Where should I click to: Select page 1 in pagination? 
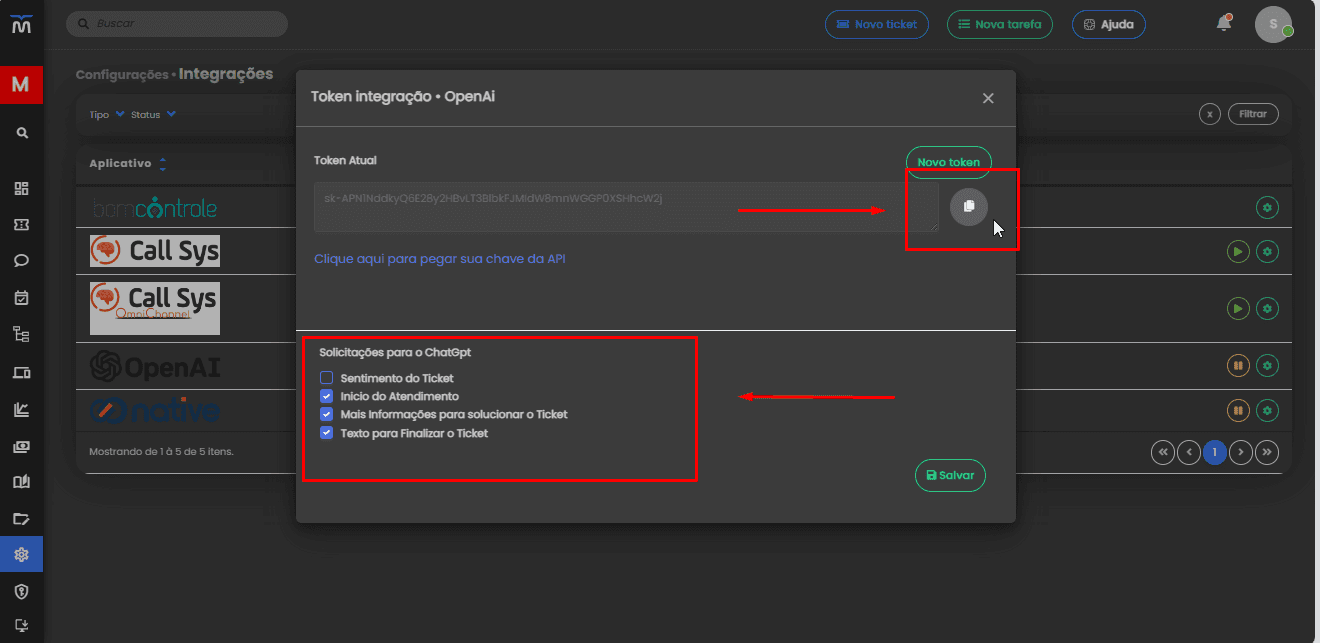point(1215,452)
